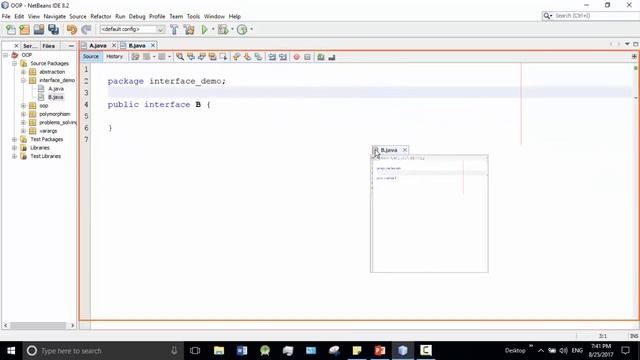Screen dimensions: 640x360
Task: Open File Explorer from the taskbar
Action: click(219, 351)
